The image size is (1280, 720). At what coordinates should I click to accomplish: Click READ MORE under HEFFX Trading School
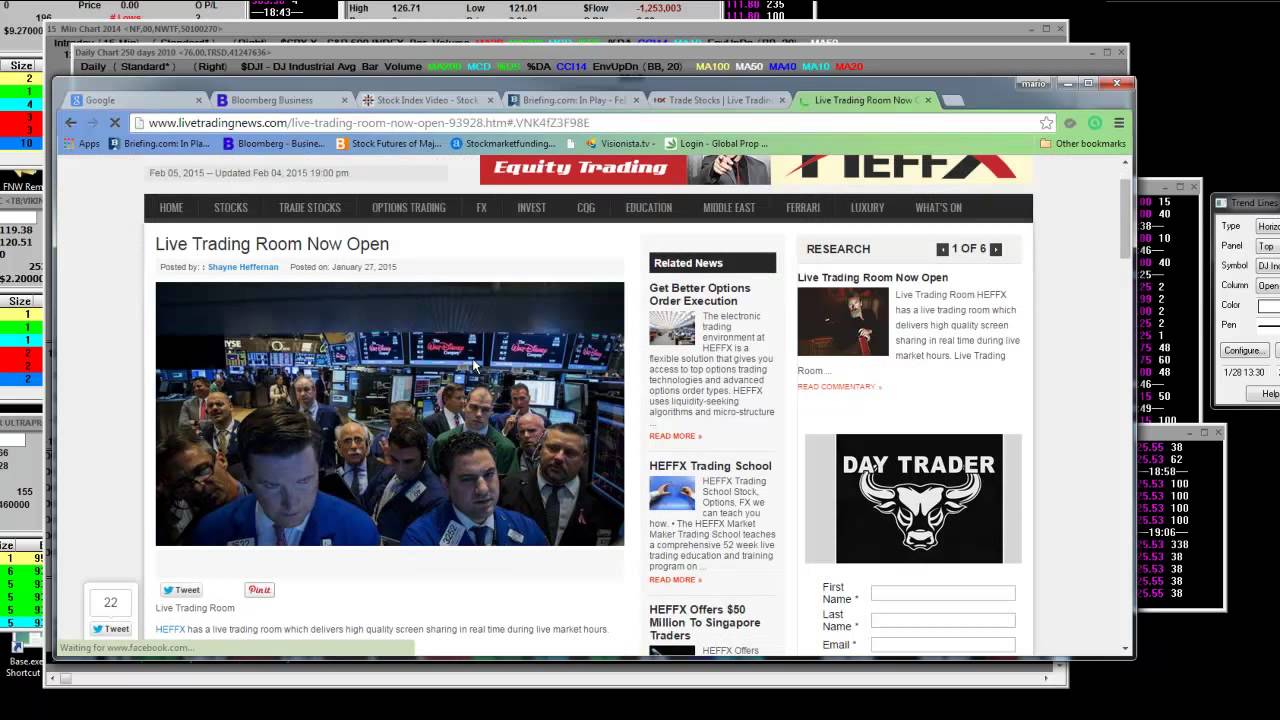pos(675,580)
